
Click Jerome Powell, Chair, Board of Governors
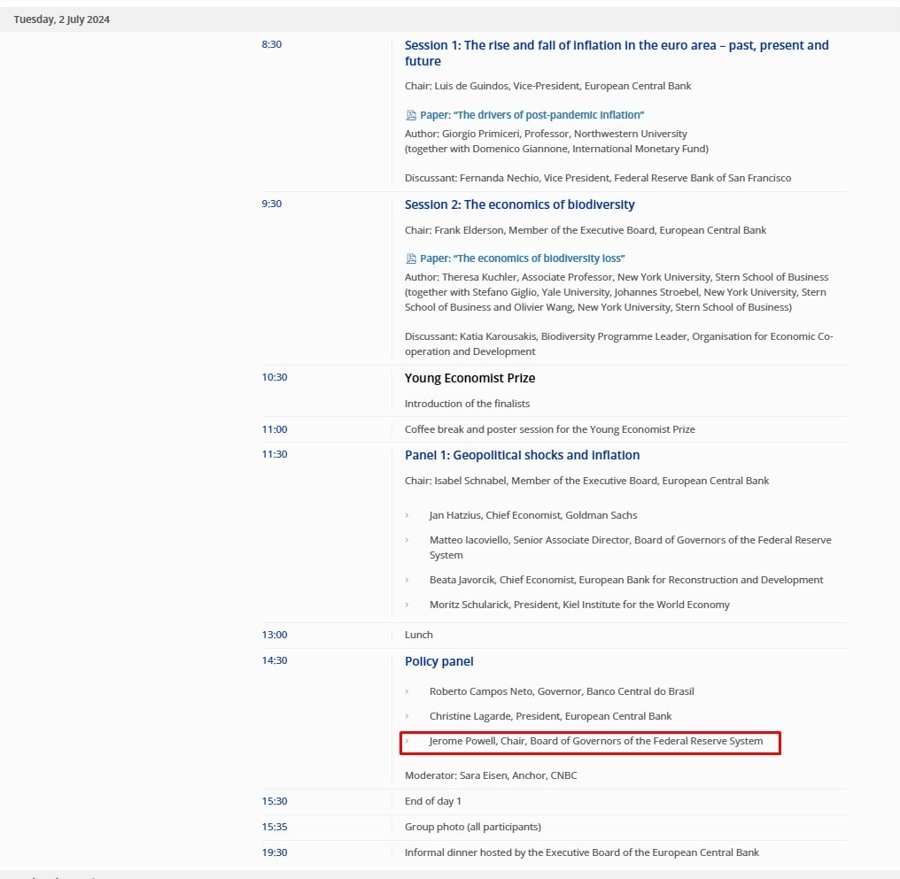[596, 741]
